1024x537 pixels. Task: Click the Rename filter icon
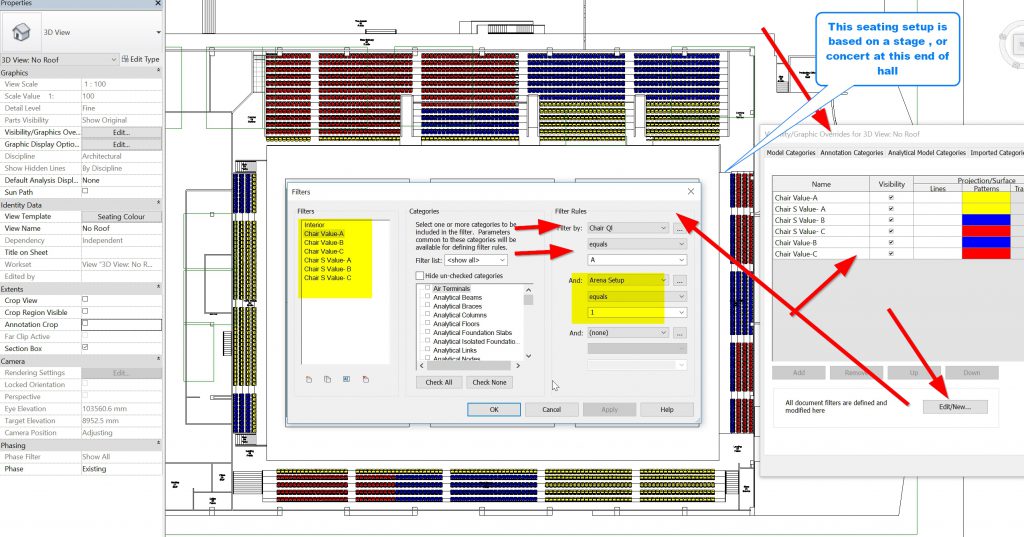pyautogui.click(x=346, y=378)
